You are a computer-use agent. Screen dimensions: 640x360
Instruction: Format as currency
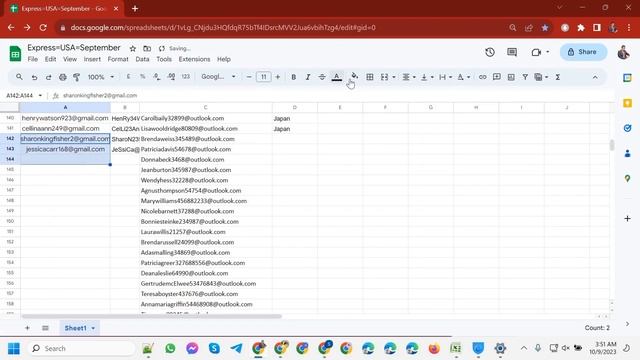[x=128, y=77]
